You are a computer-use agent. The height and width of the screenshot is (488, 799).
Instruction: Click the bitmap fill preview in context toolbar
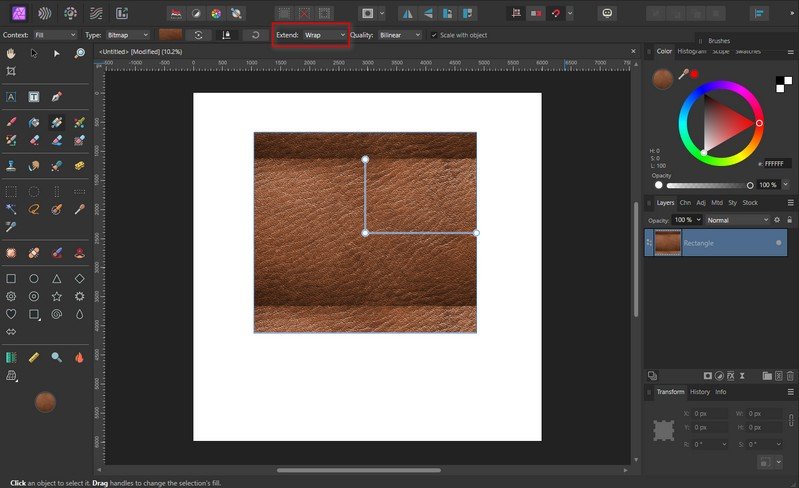(170, 35)
